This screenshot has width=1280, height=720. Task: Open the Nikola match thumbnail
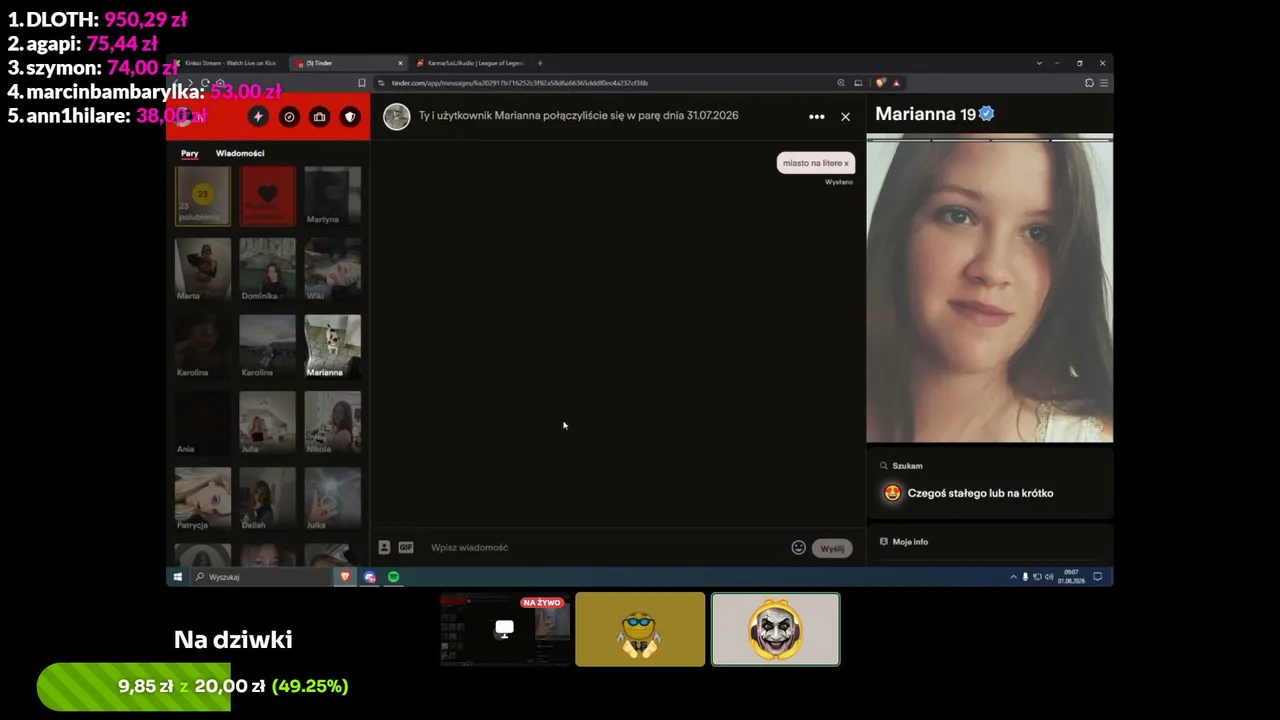point(332,423)
